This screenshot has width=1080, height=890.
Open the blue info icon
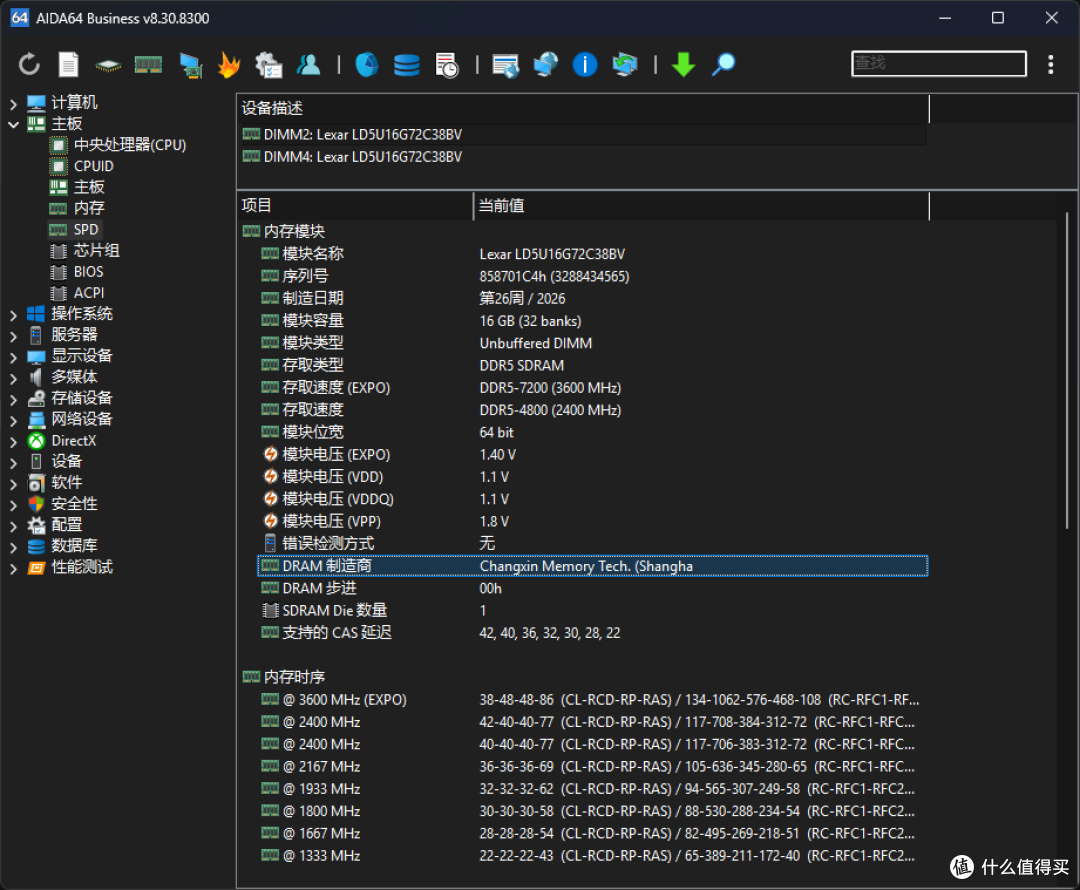click(x=585, y=65)
